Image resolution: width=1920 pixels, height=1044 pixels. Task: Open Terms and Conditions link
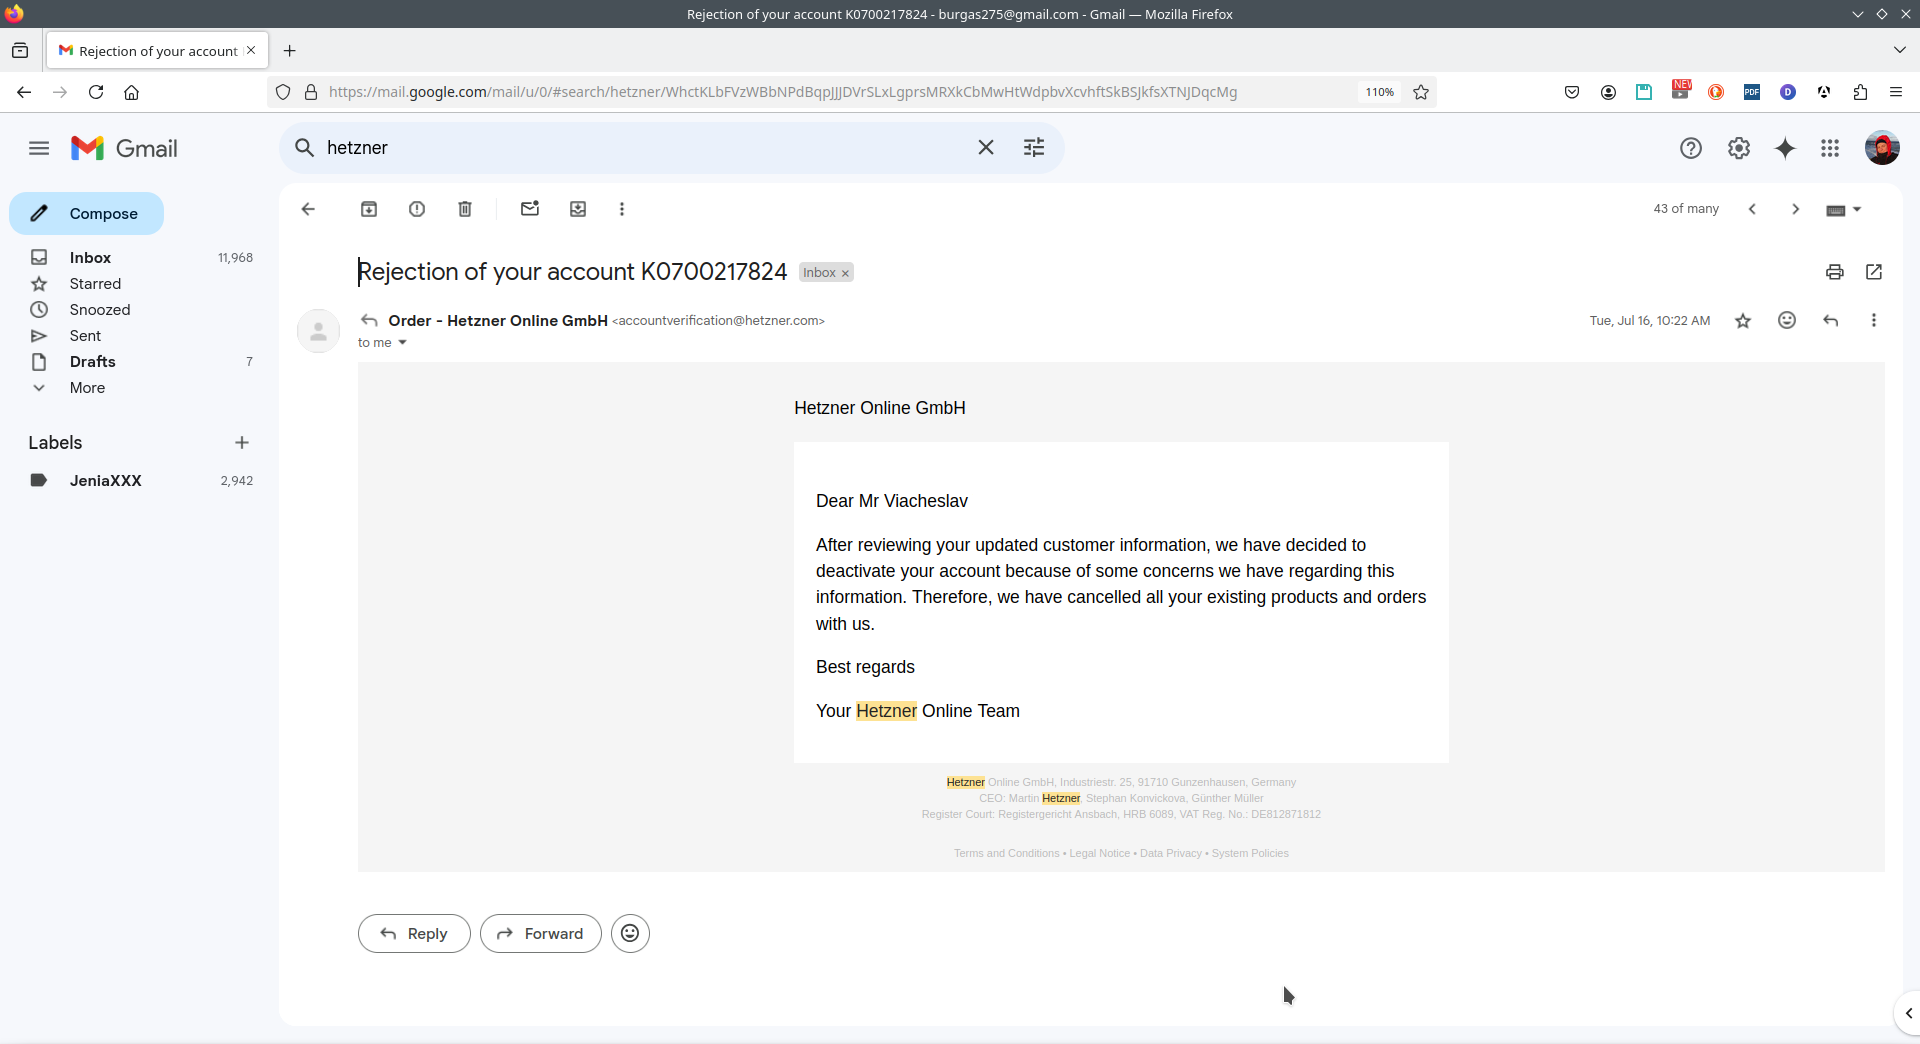pos(1006,853)
